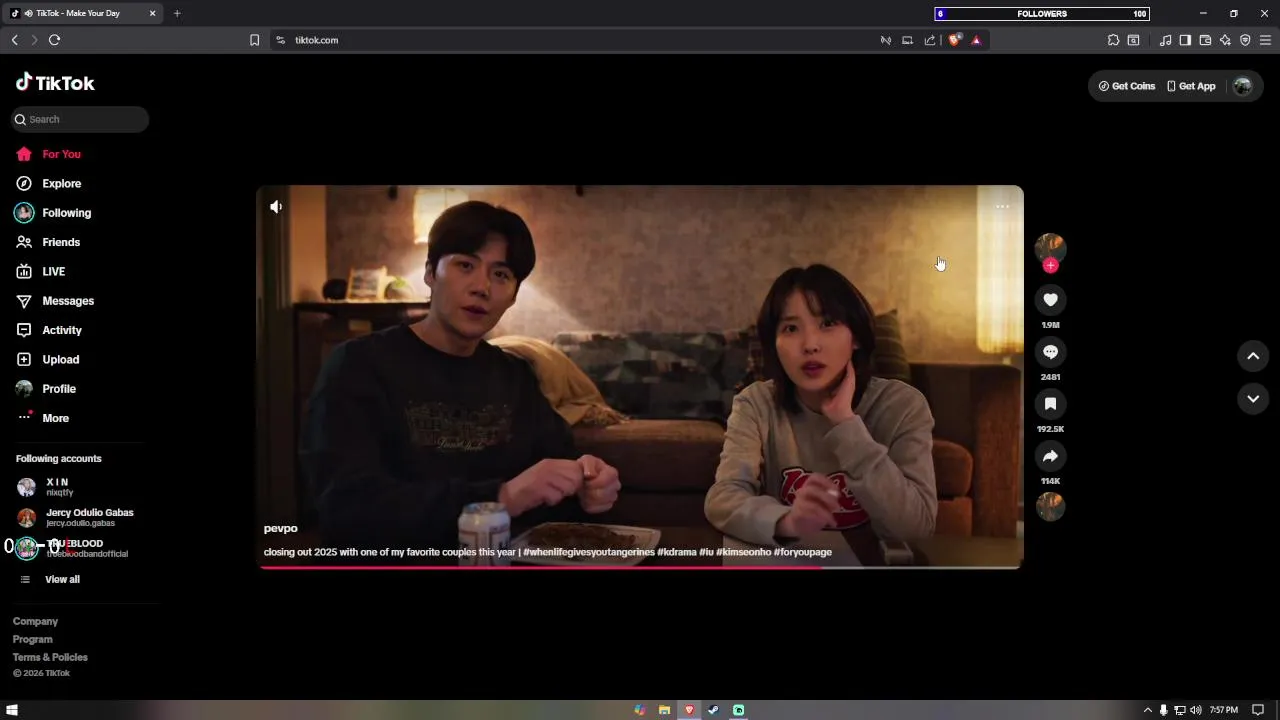Mute the video with the speaker icon
The width and height of the screenshot is (1280, 720).
point(276,207)
